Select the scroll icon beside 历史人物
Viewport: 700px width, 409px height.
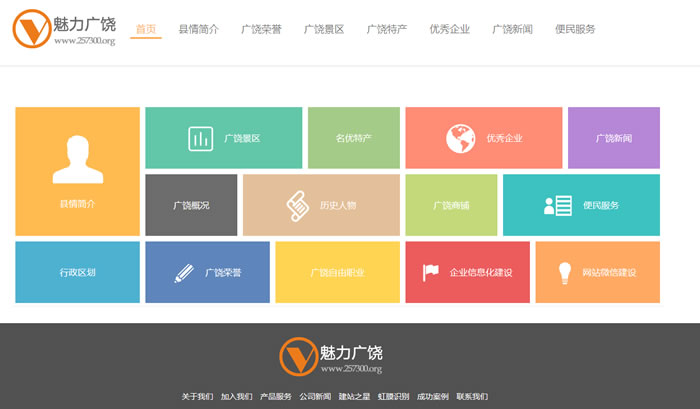pos(297,205)
